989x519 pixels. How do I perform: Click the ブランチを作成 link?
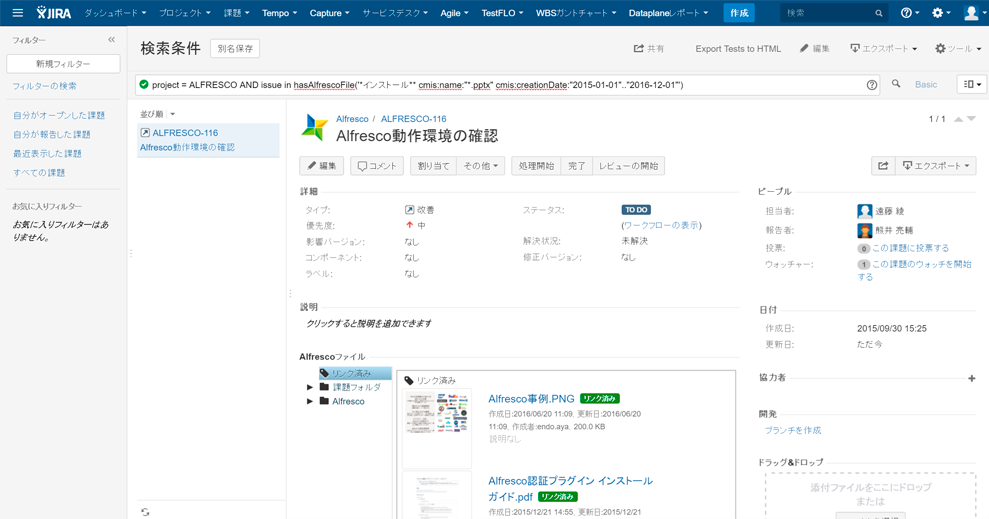click(793, 430)
